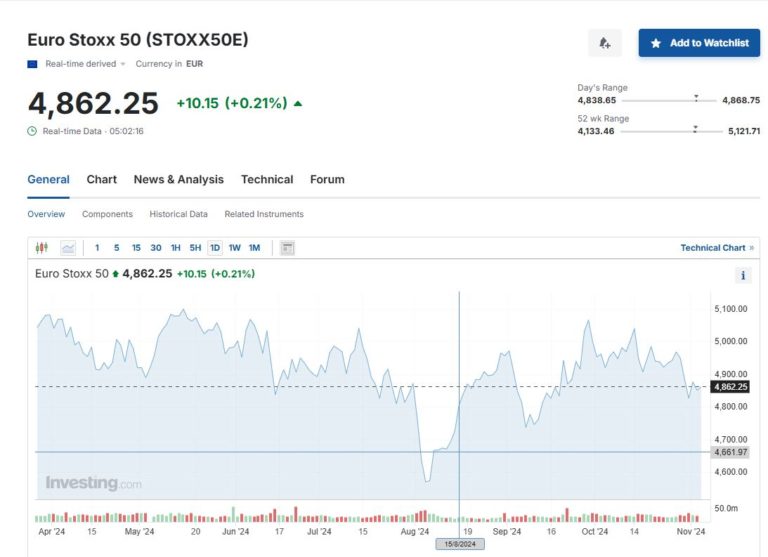Click the real-time data clock icon
The height and width of the screenshot is (557, 768).
pyautogui.click(x=32, y=131)
